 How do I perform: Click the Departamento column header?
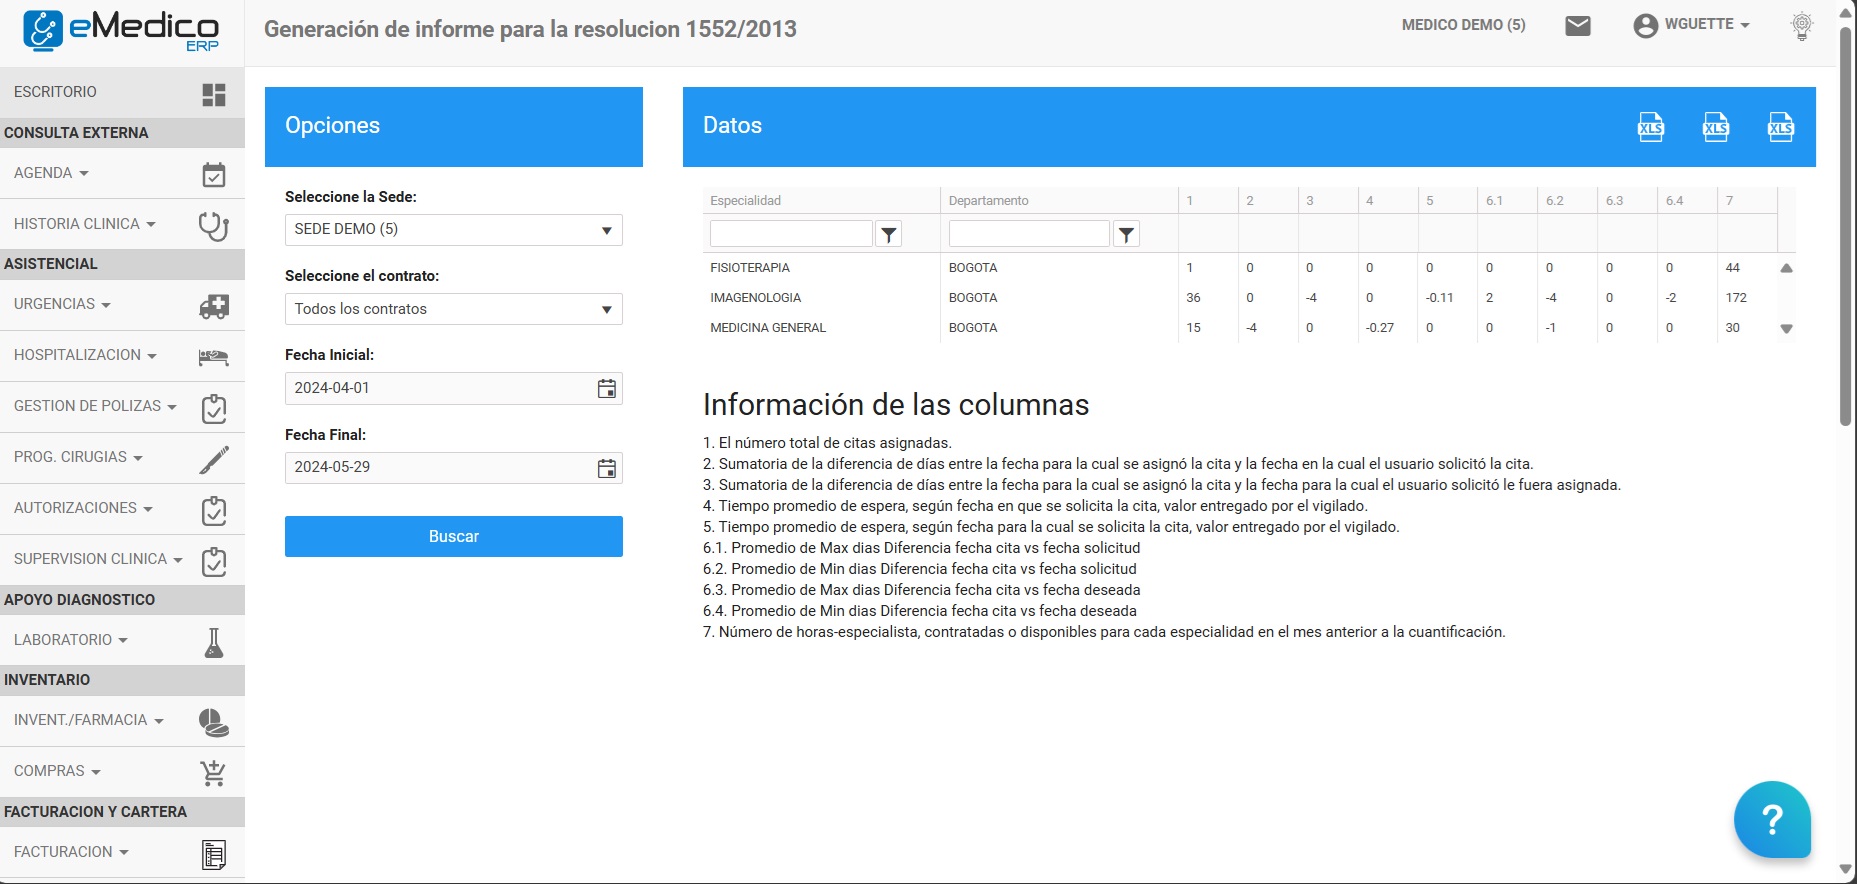coord(1059,200)
